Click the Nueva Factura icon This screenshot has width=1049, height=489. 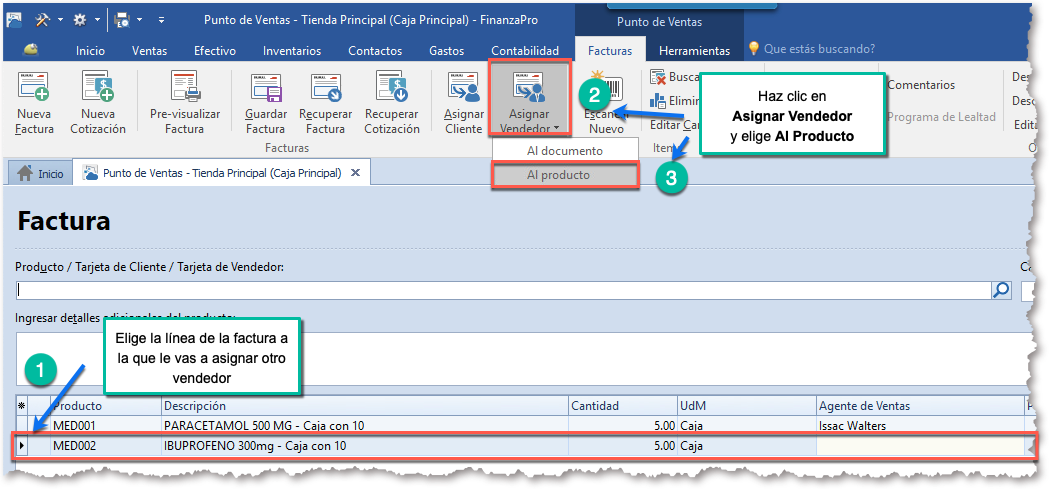[33, 87]
